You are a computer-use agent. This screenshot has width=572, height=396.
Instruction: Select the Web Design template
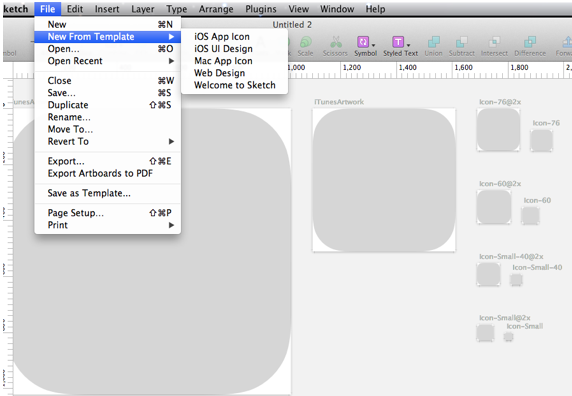(235, 73)
